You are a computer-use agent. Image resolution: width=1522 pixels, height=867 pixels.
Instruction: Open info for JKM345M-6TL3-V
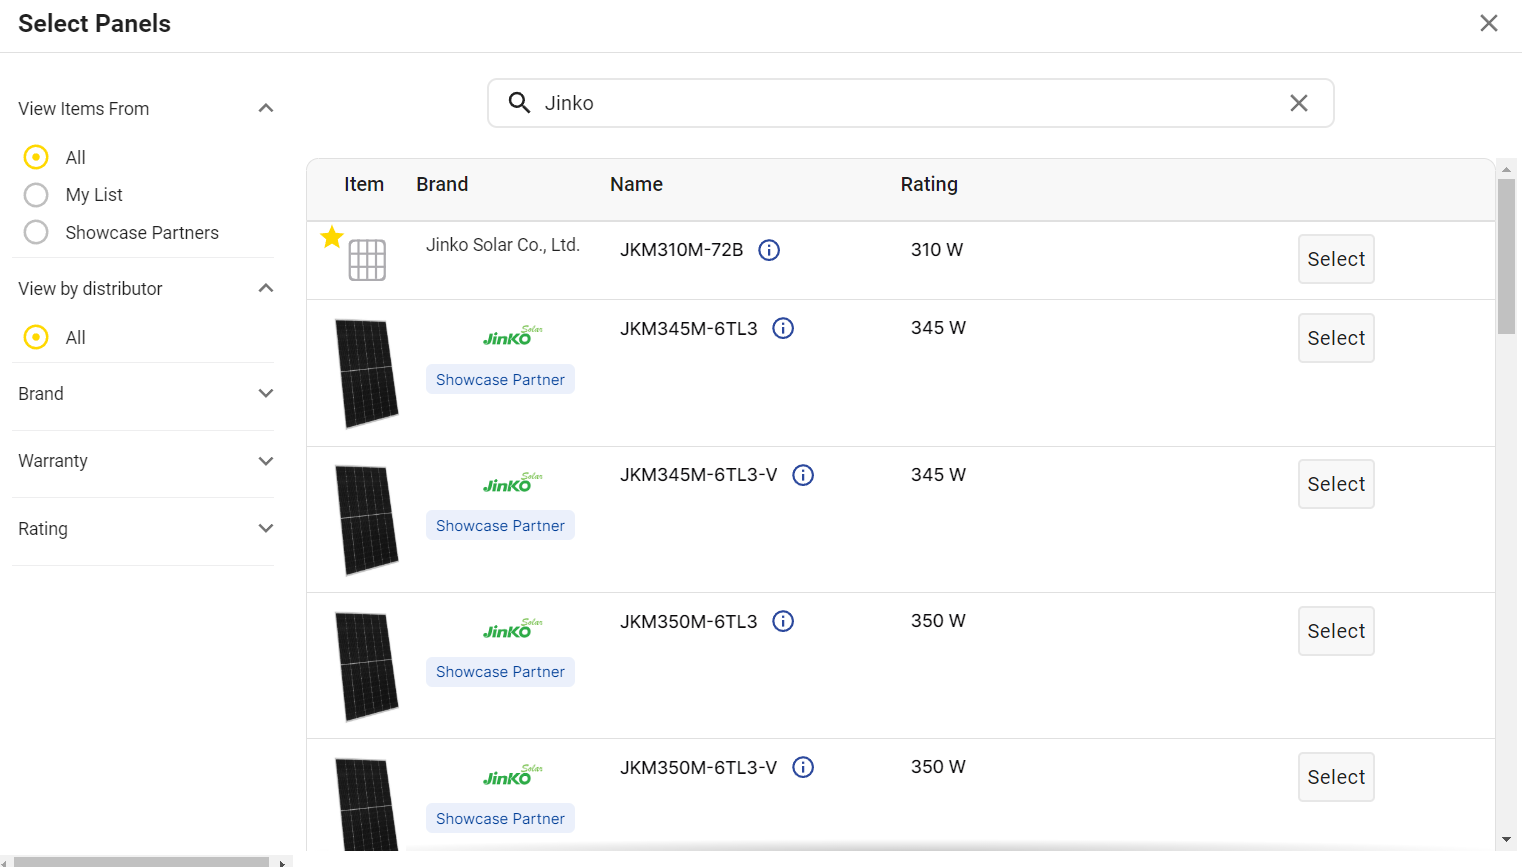(x=803, y=475)
